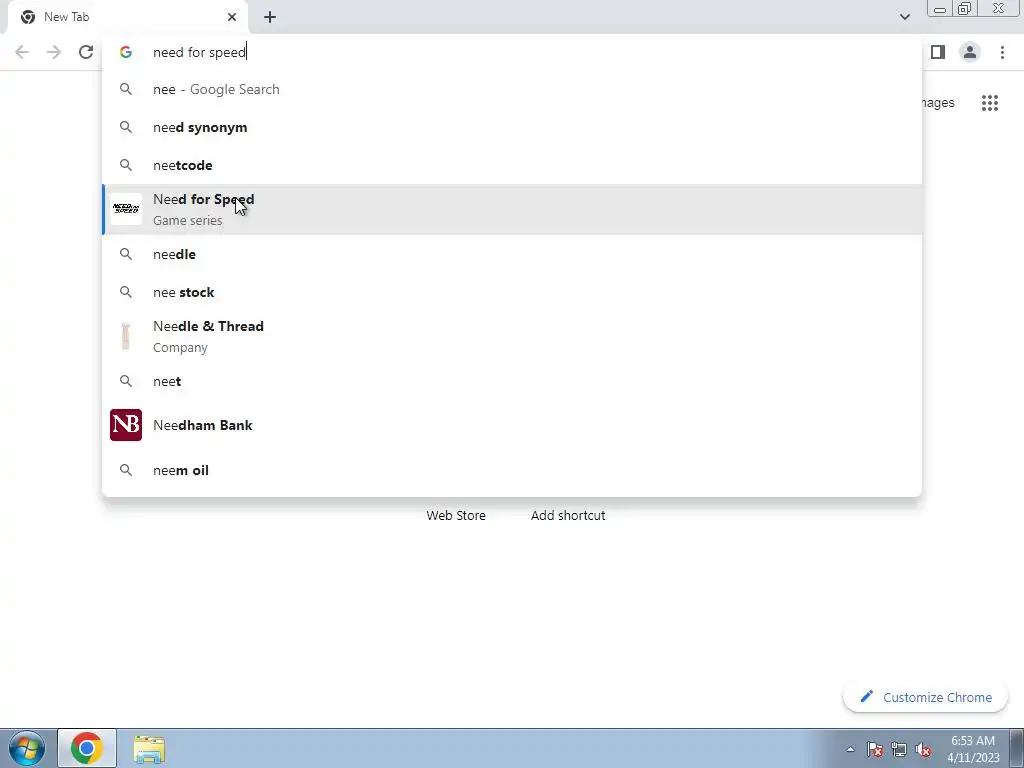Viewport: 1024px width, 768px height.
Task: Open the Google apps grid
Action: click(990, 103)
